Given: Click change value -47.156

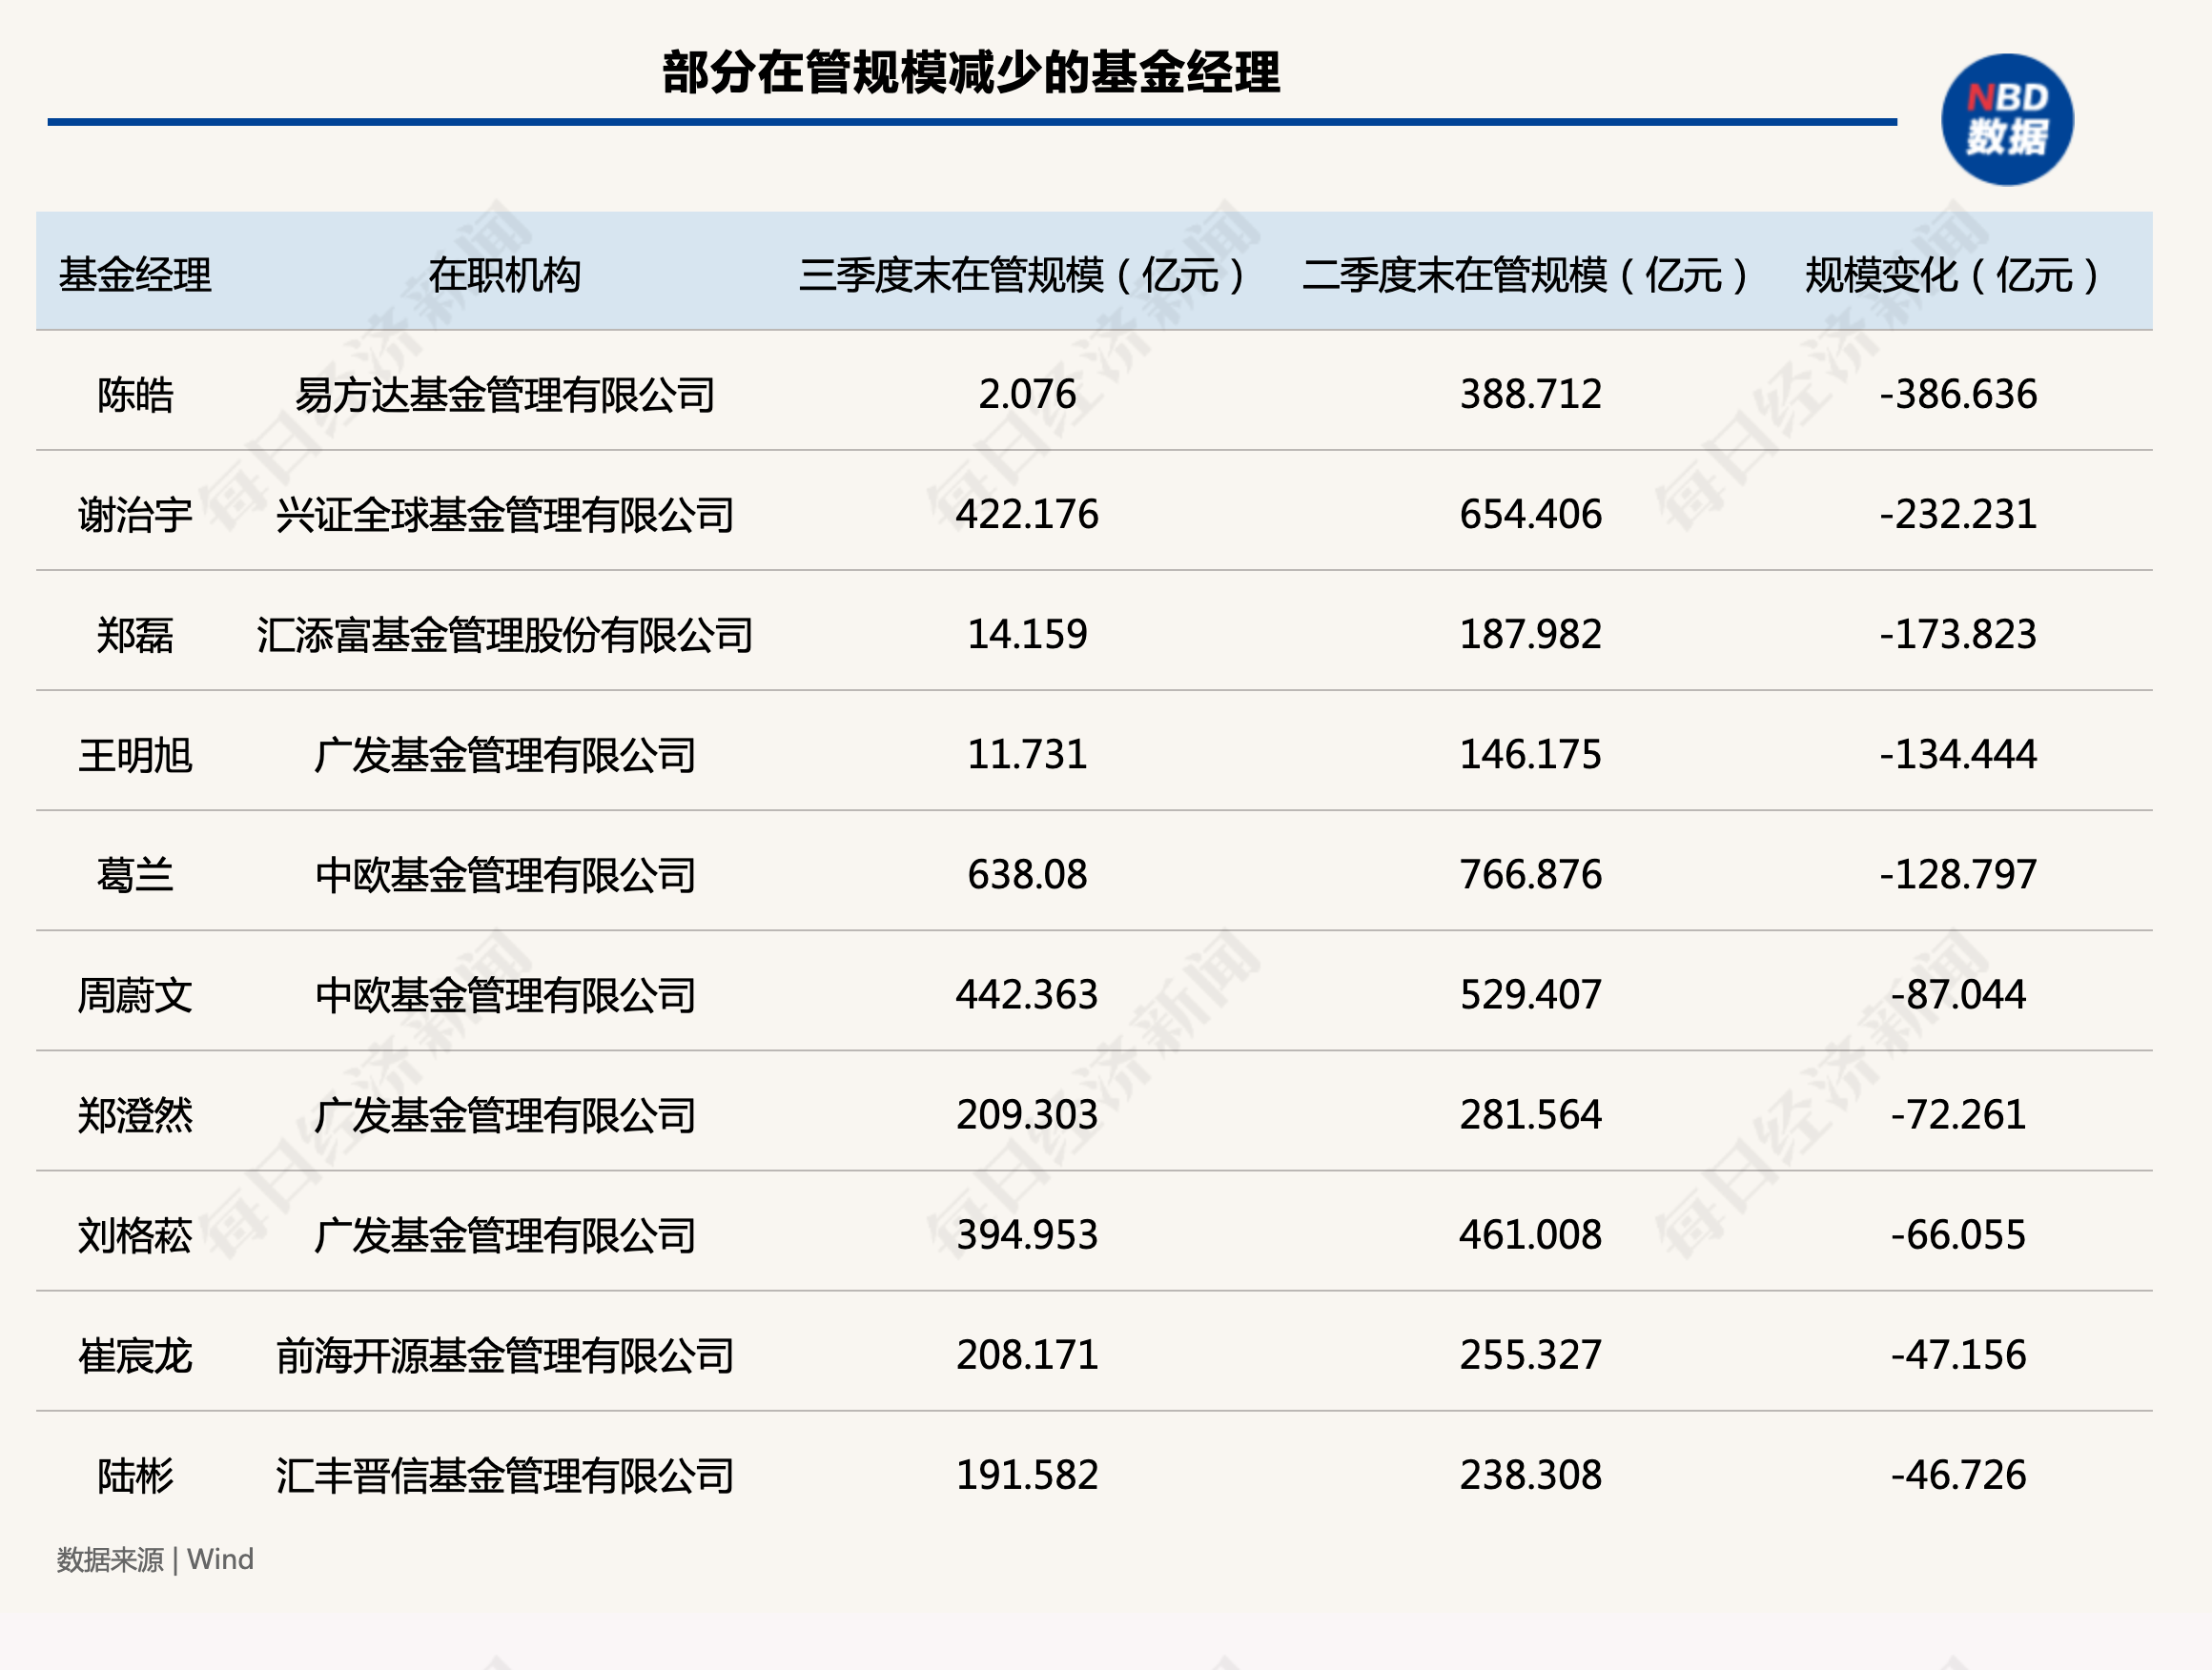Looking at the screenshot, I should click(x=1958, y=1354).
